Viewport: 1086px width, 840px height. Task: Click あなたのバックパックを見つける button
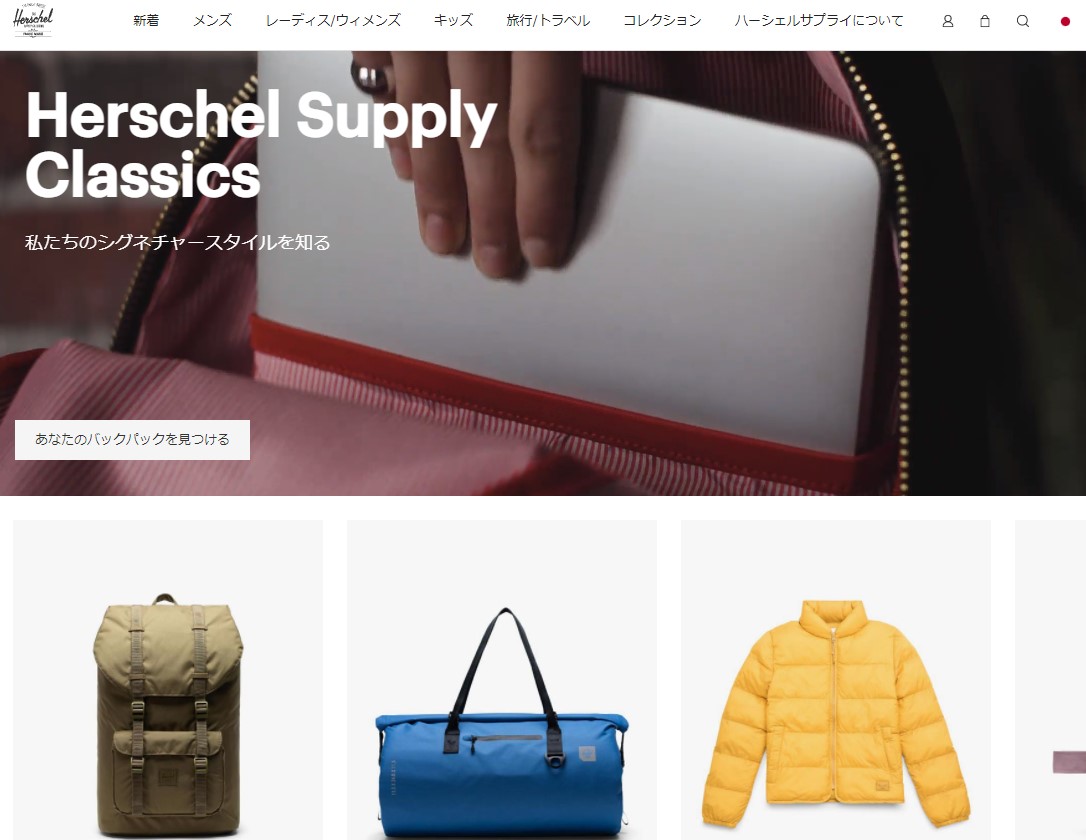pos(132,440)
